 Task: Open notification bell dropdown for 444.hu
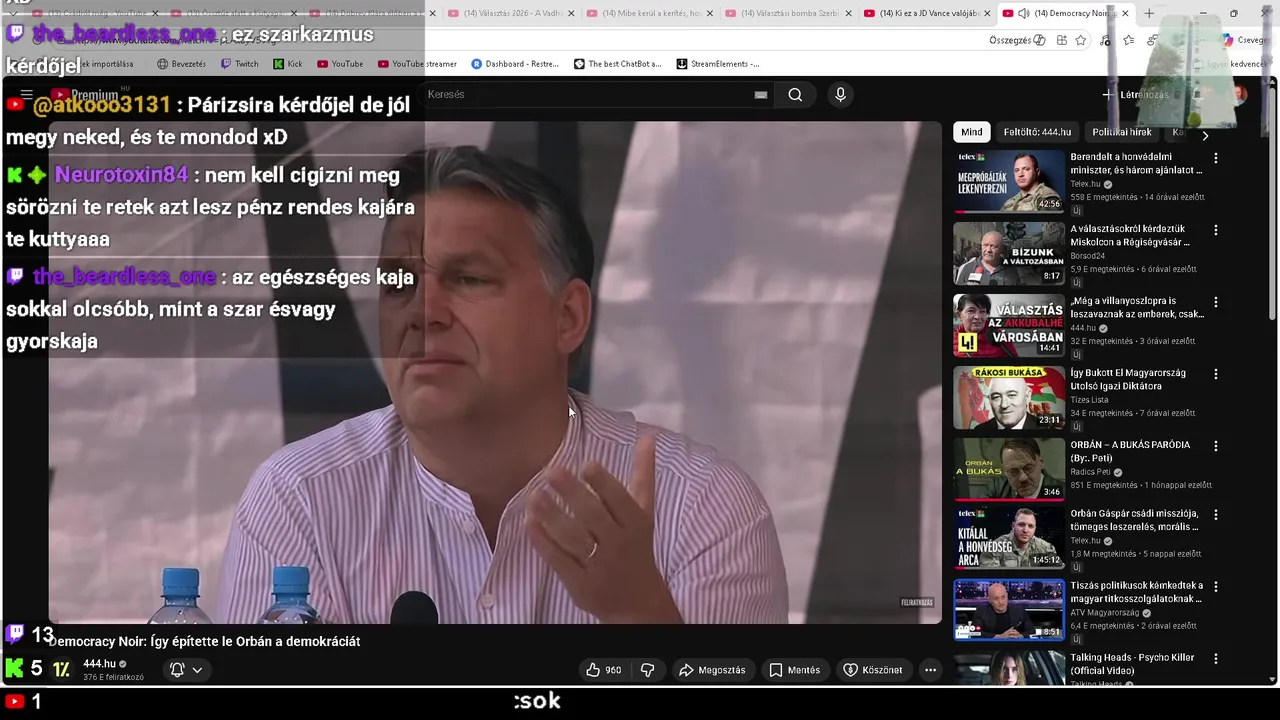pyautogui.click(x=185, y=670)
